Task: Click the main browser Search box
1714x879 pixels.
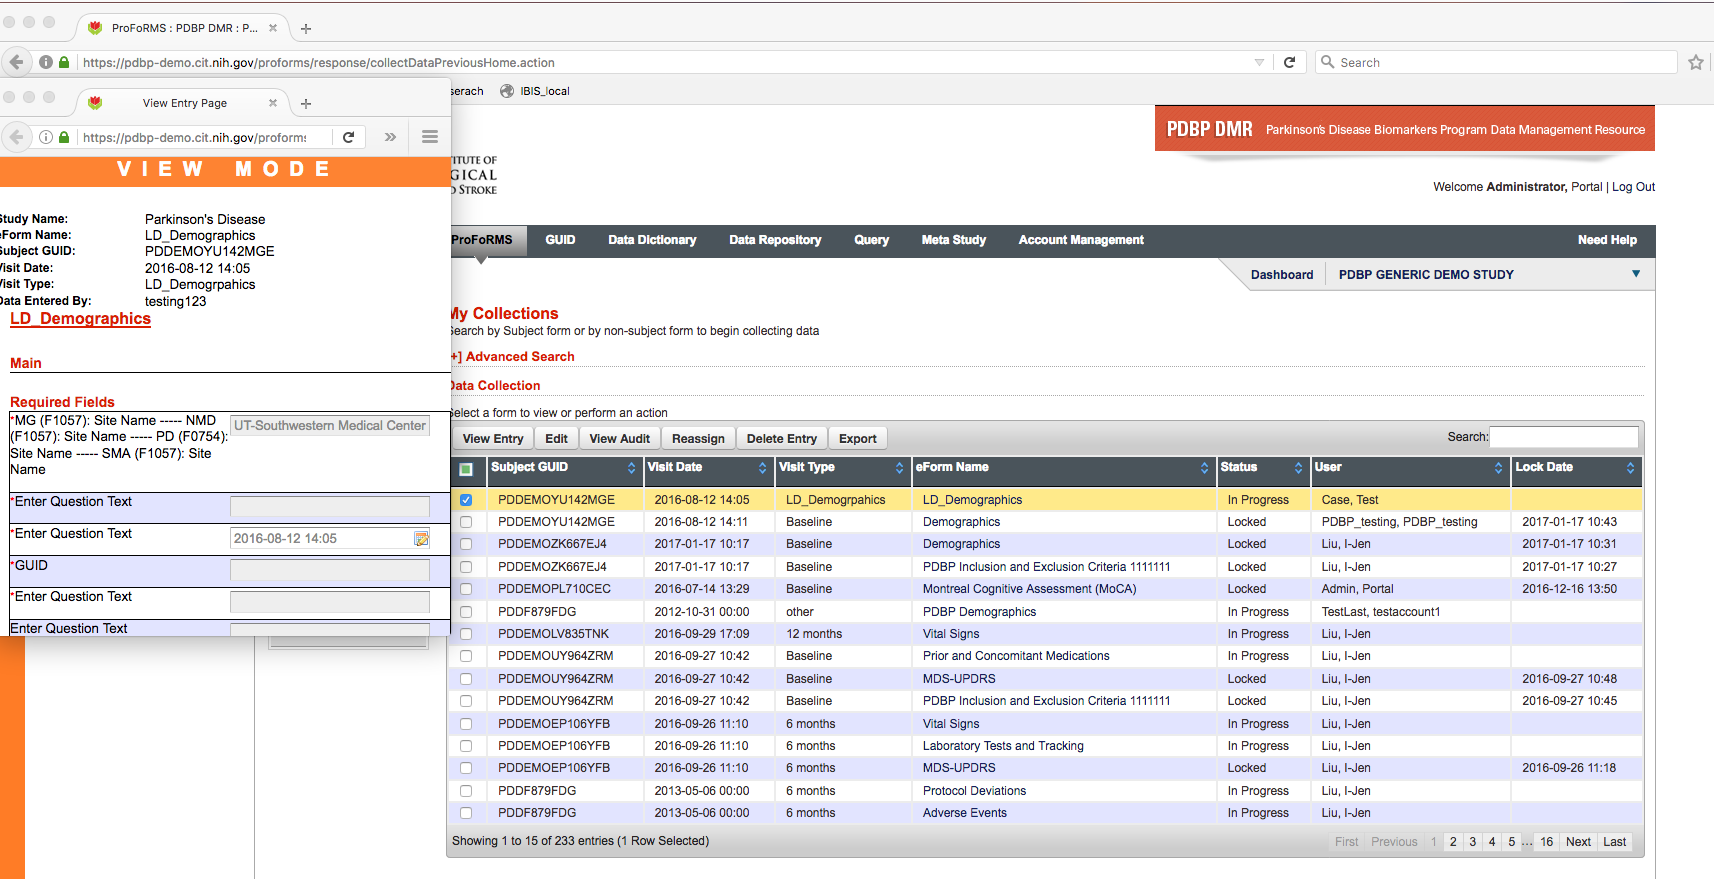Action: tap(1496, 62)
